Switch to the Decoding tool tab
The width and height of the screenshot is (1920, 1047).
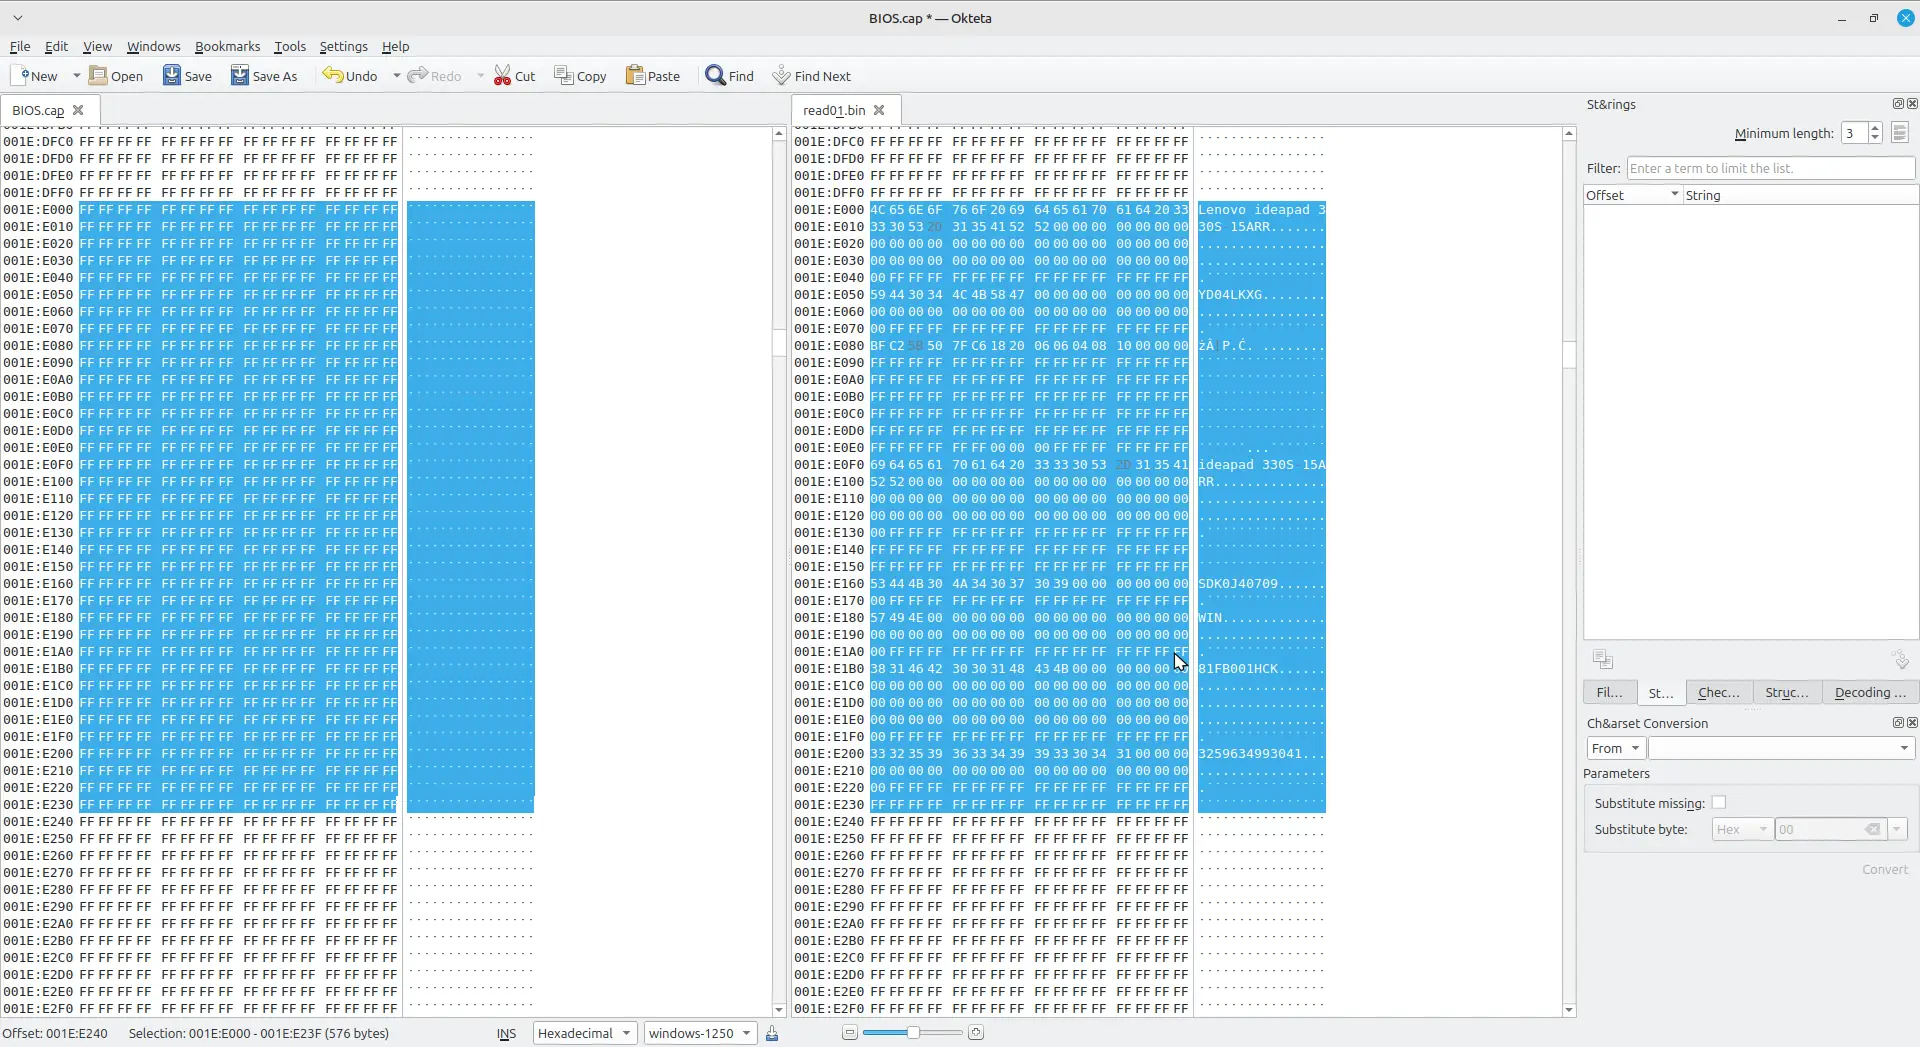[x=1869, y=692]
